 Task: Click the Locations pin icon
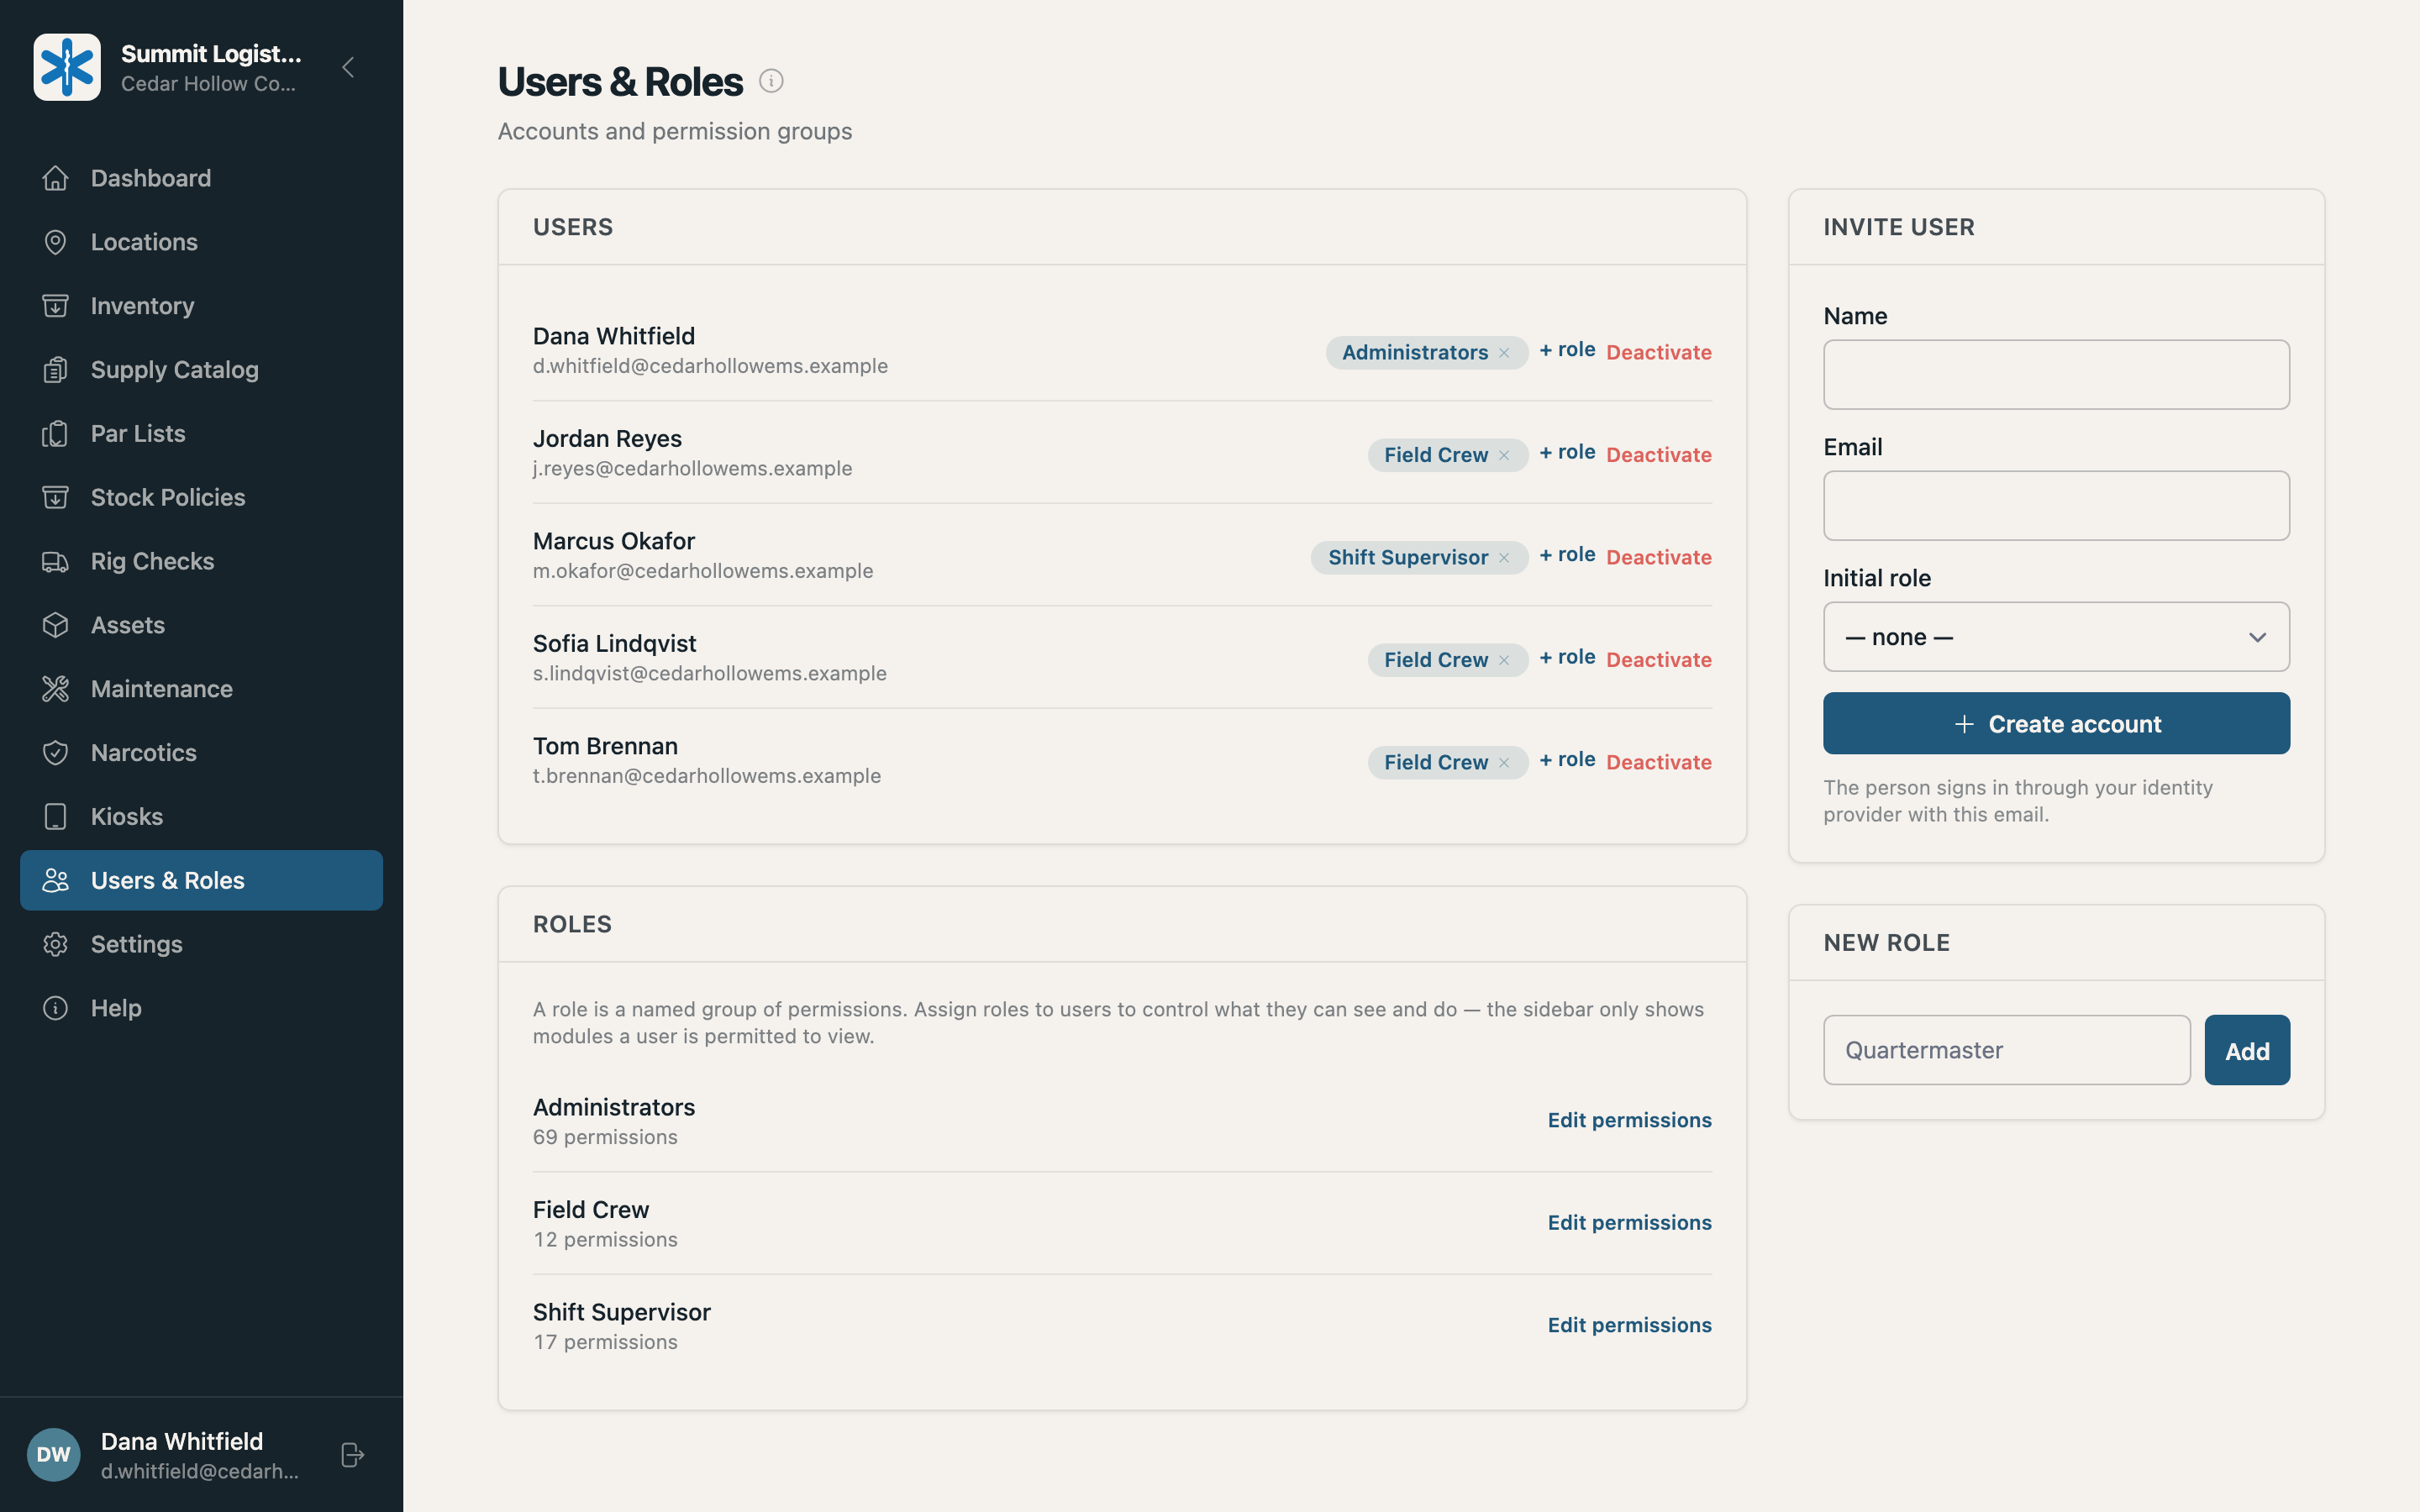(55, 242)
